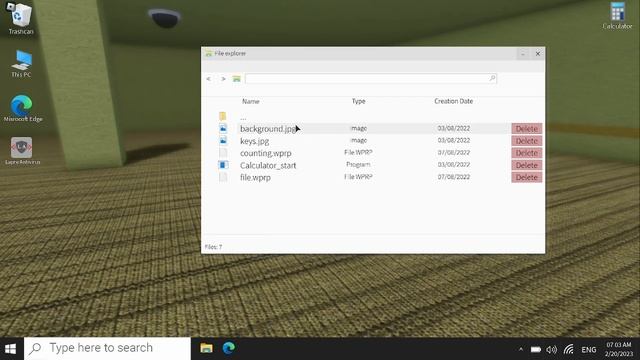The width and height of the screenshot is (640, 360).
Task: Open This PC desktop icon
Action: [21, 64]
